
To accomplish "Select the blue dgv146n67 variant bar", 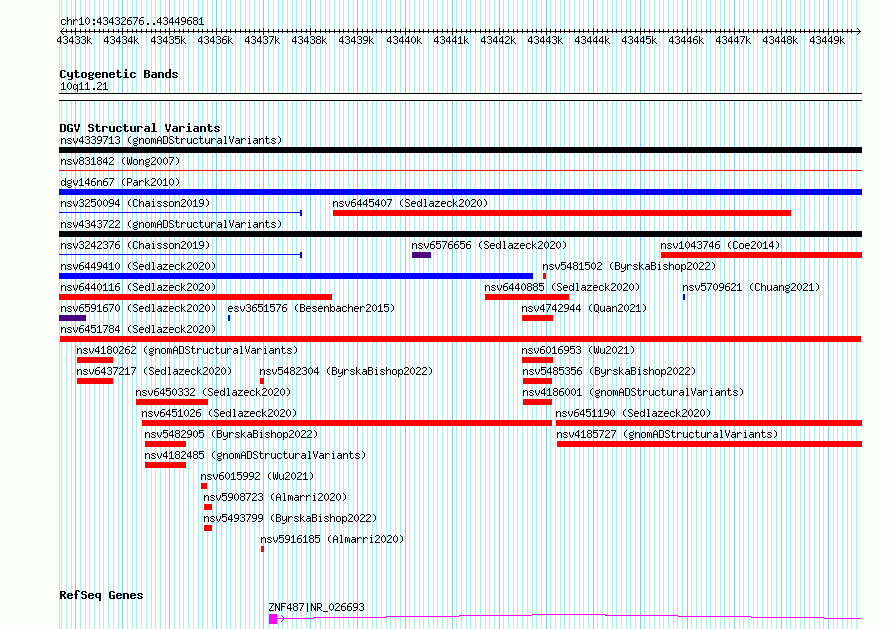I will [x=460, y=192].
